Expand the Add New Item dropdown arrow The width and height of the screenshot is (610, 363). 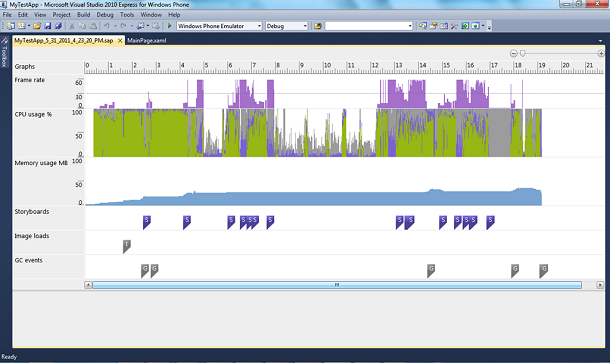pyautogui.click(x=29, y=26)
